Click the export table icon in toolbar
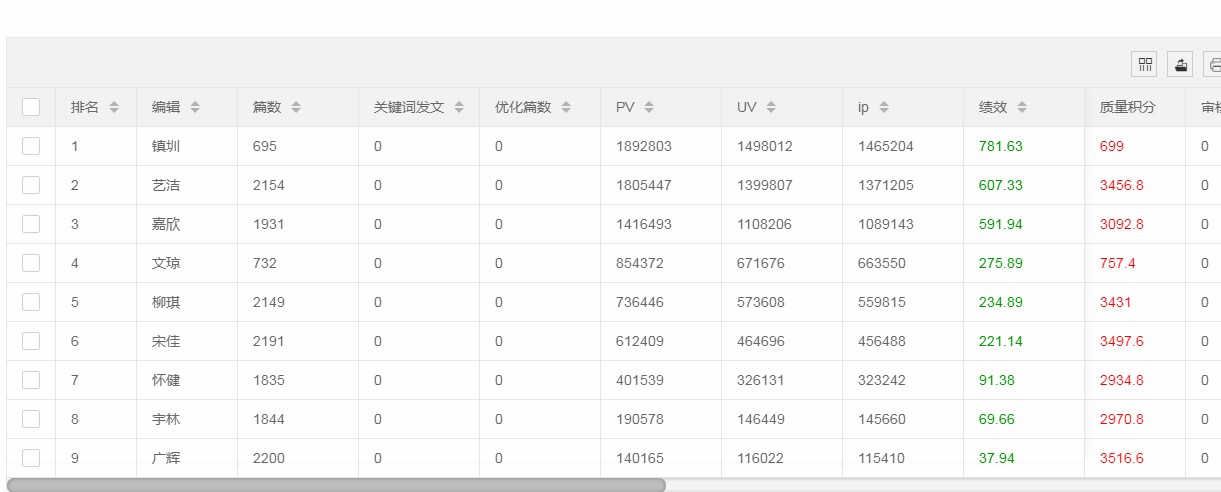Viewport: 1221px width, 492px height. click(x=1180, y=64)
